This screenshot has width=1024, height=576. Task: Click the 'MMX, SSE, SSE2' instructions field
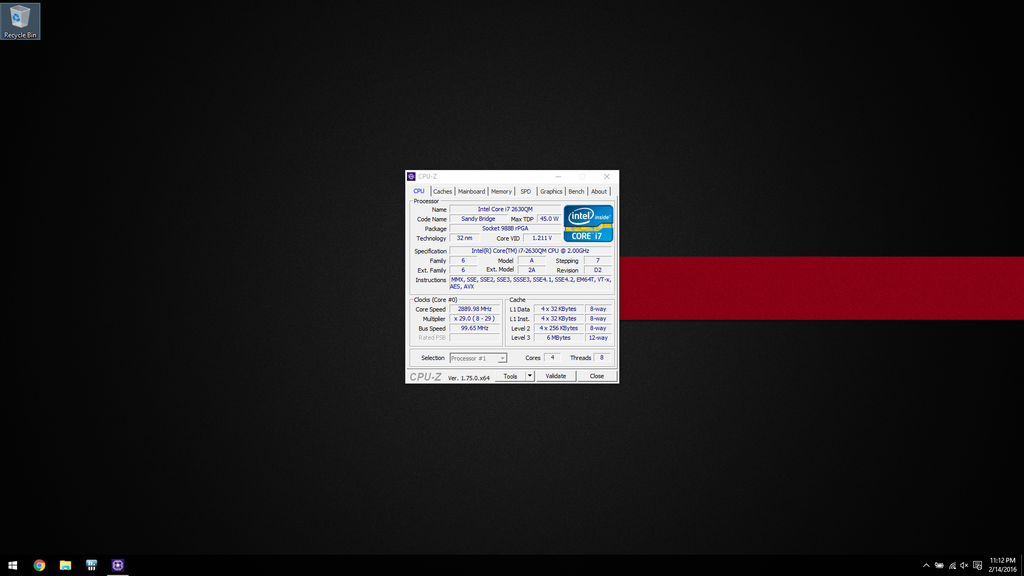tap(530, 283)
